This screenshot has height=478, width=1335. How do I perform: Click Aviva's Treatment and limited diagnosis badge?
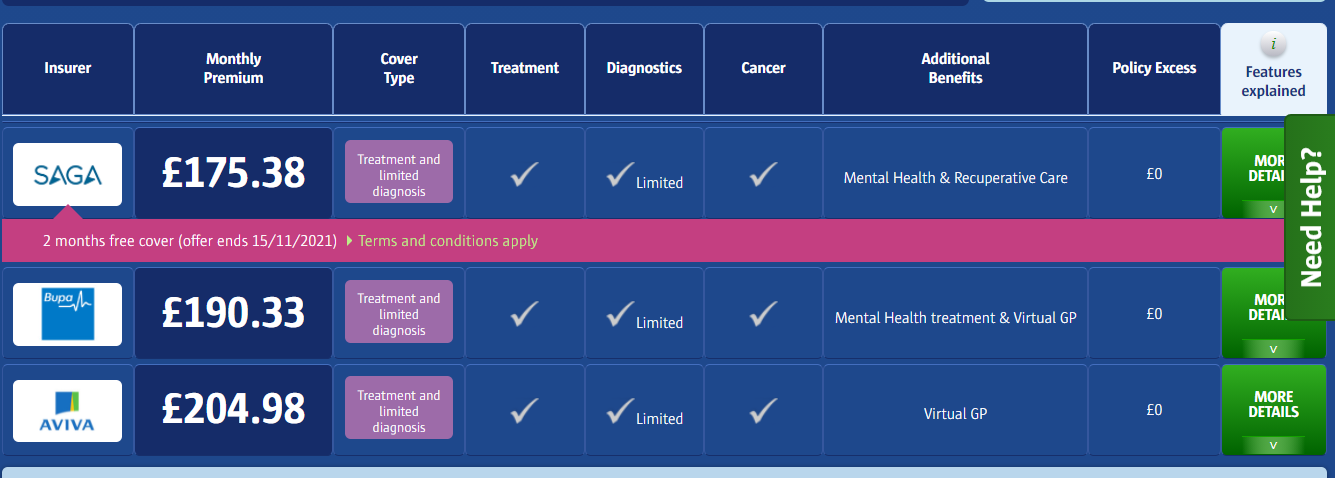(x=399, y=411)
